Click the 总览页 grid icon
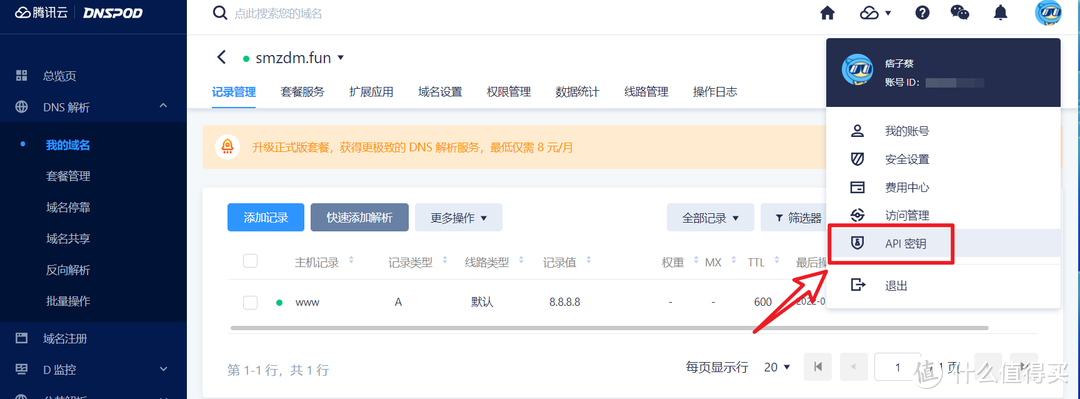Screen dimensions: 1080x399 pyautogui.click(x=21, y=76)
